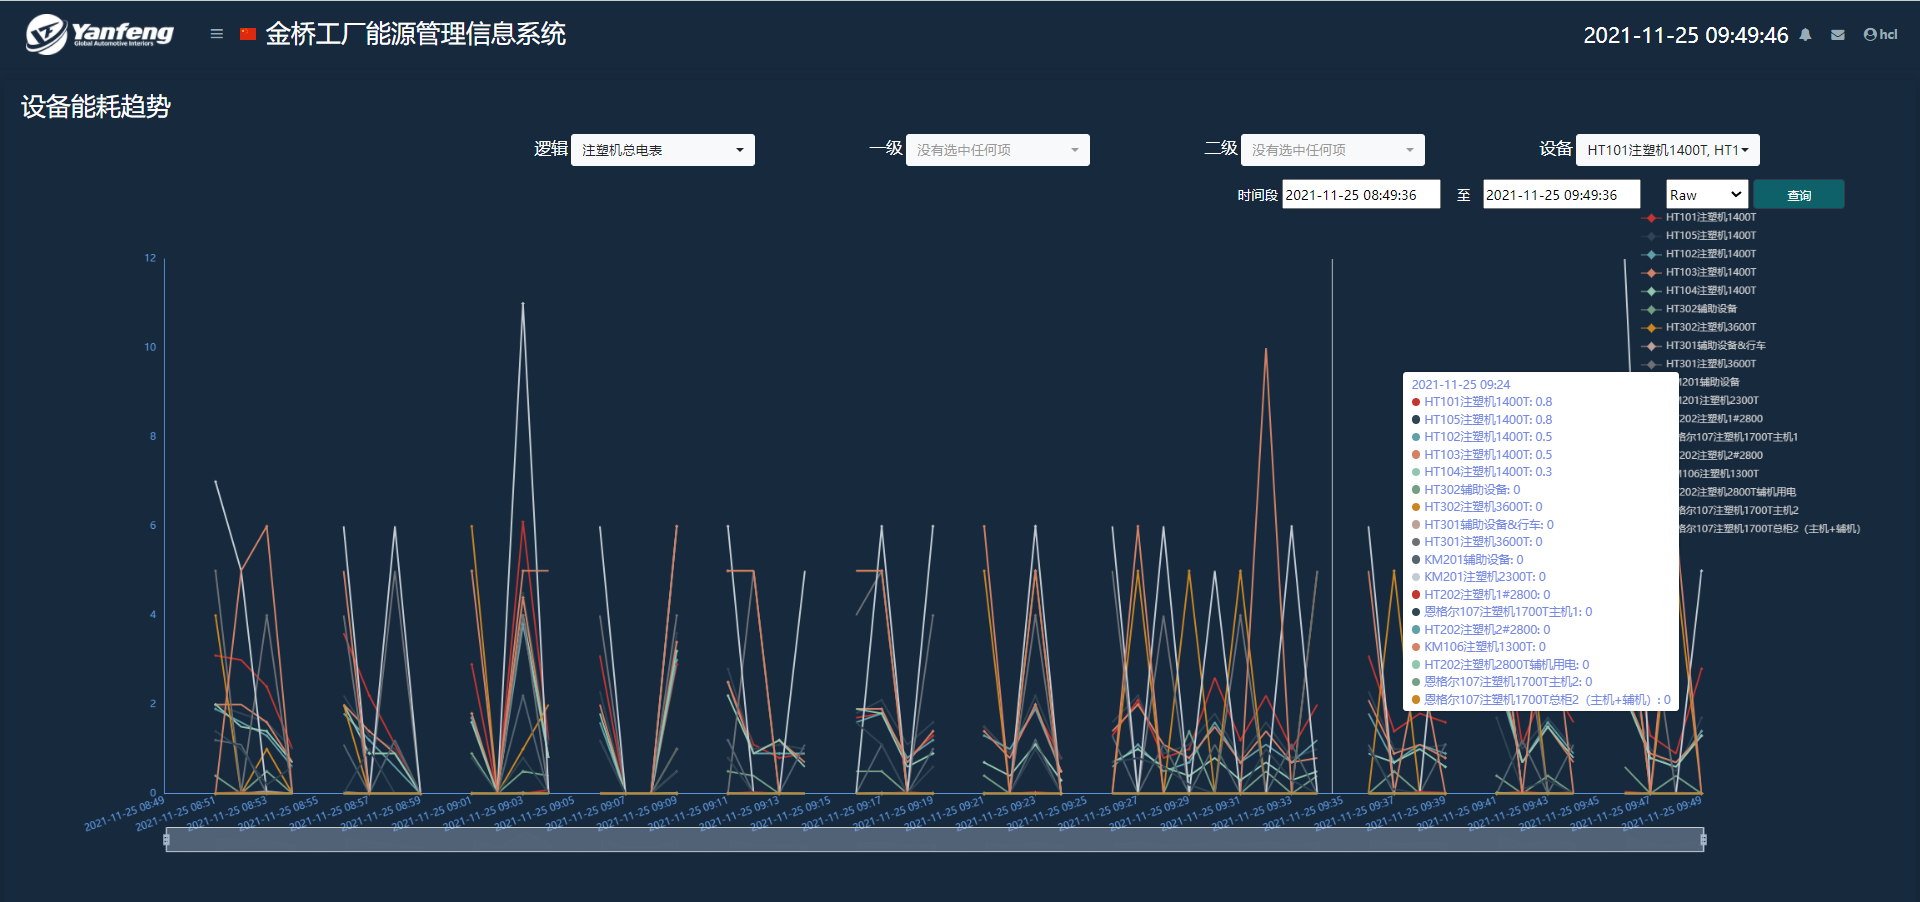Click the left handle of chart zoom slider
This screenshot has width=1920, height=902.
click(166, 840)
